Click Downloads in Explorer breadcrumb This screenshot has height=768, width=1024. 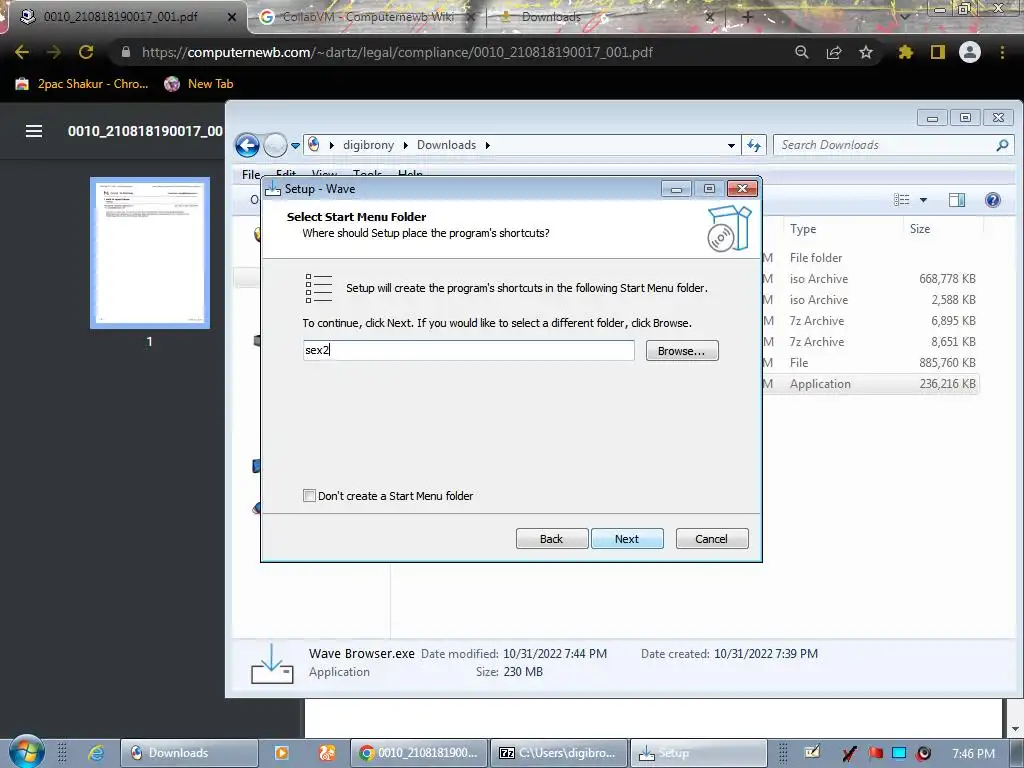pos(447,145)
